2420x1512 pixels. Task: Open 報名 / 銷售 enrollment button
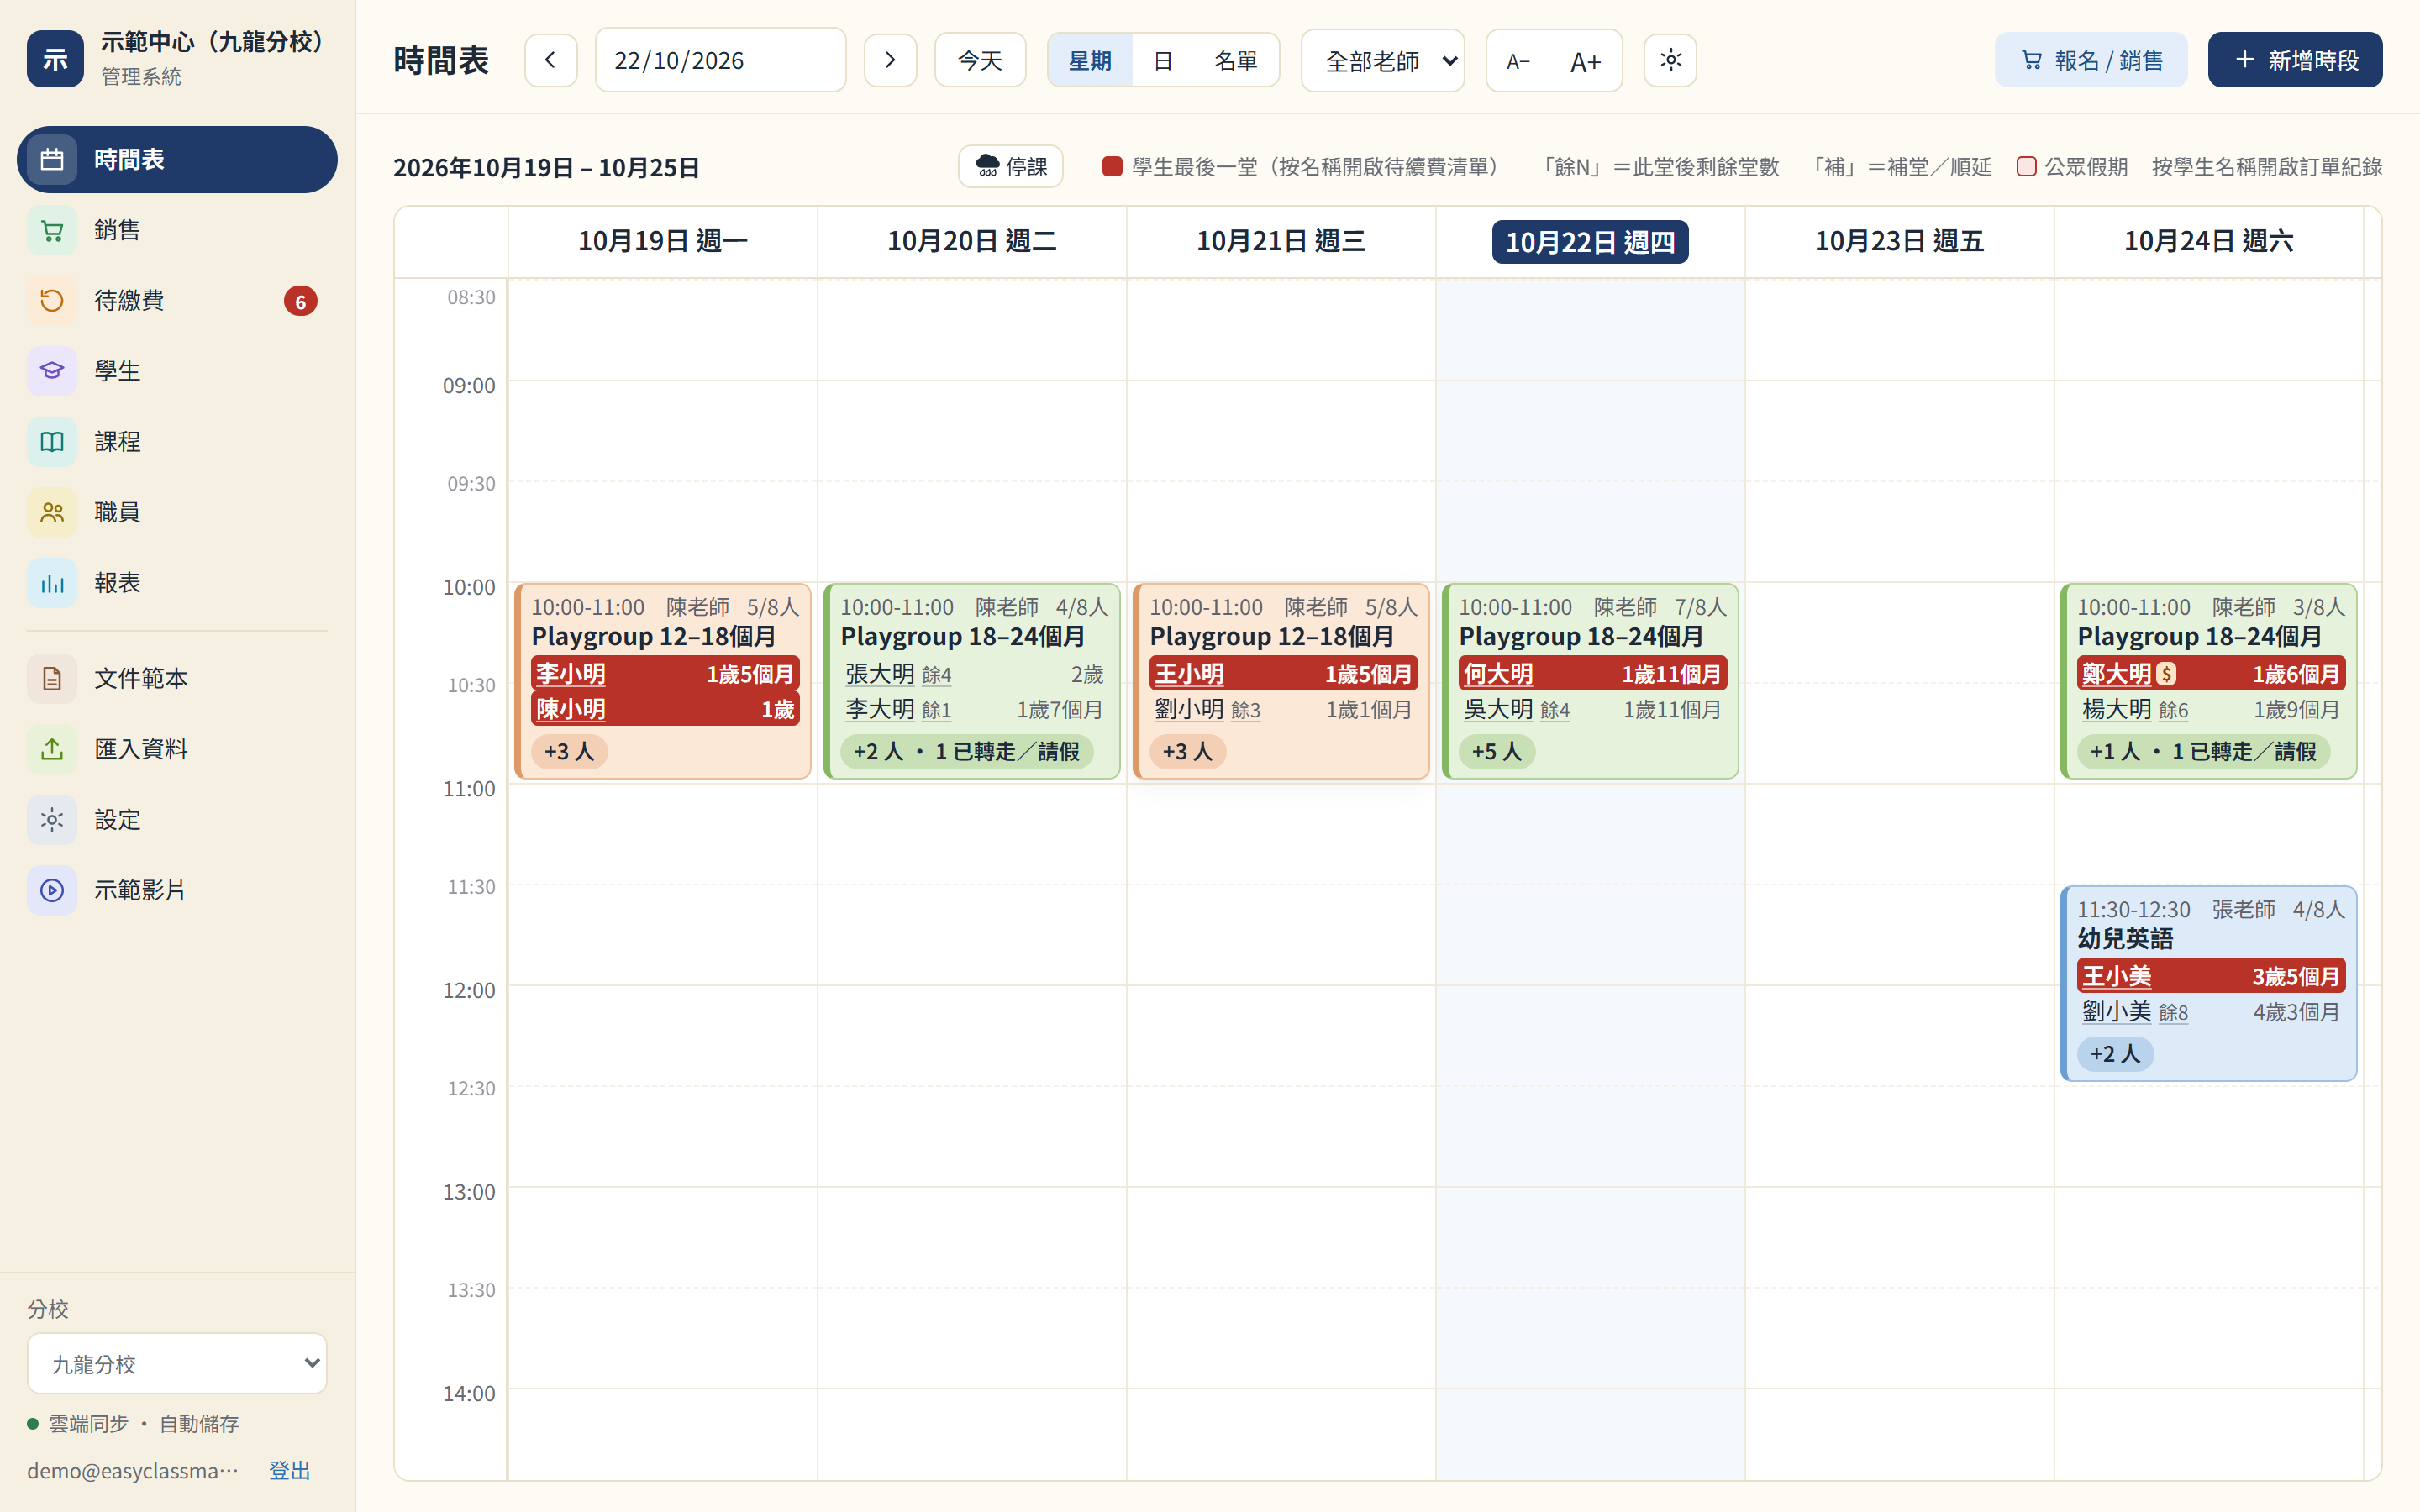(2091, 60)
